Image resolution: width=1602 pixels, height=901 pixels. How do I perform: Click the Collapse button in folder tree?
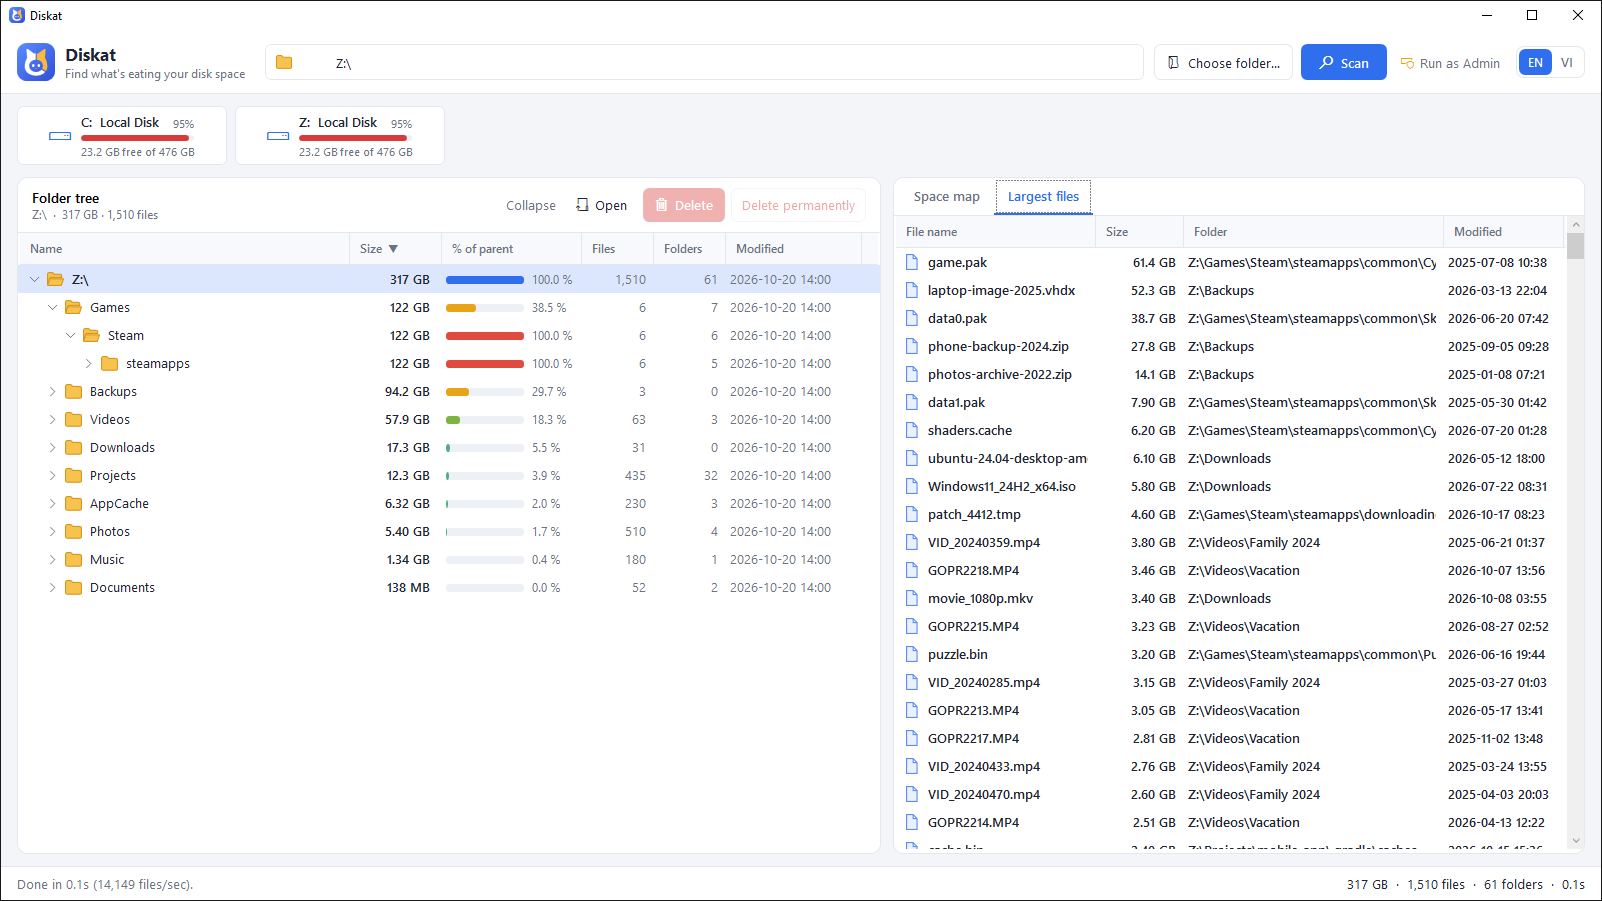click(530, 205)
